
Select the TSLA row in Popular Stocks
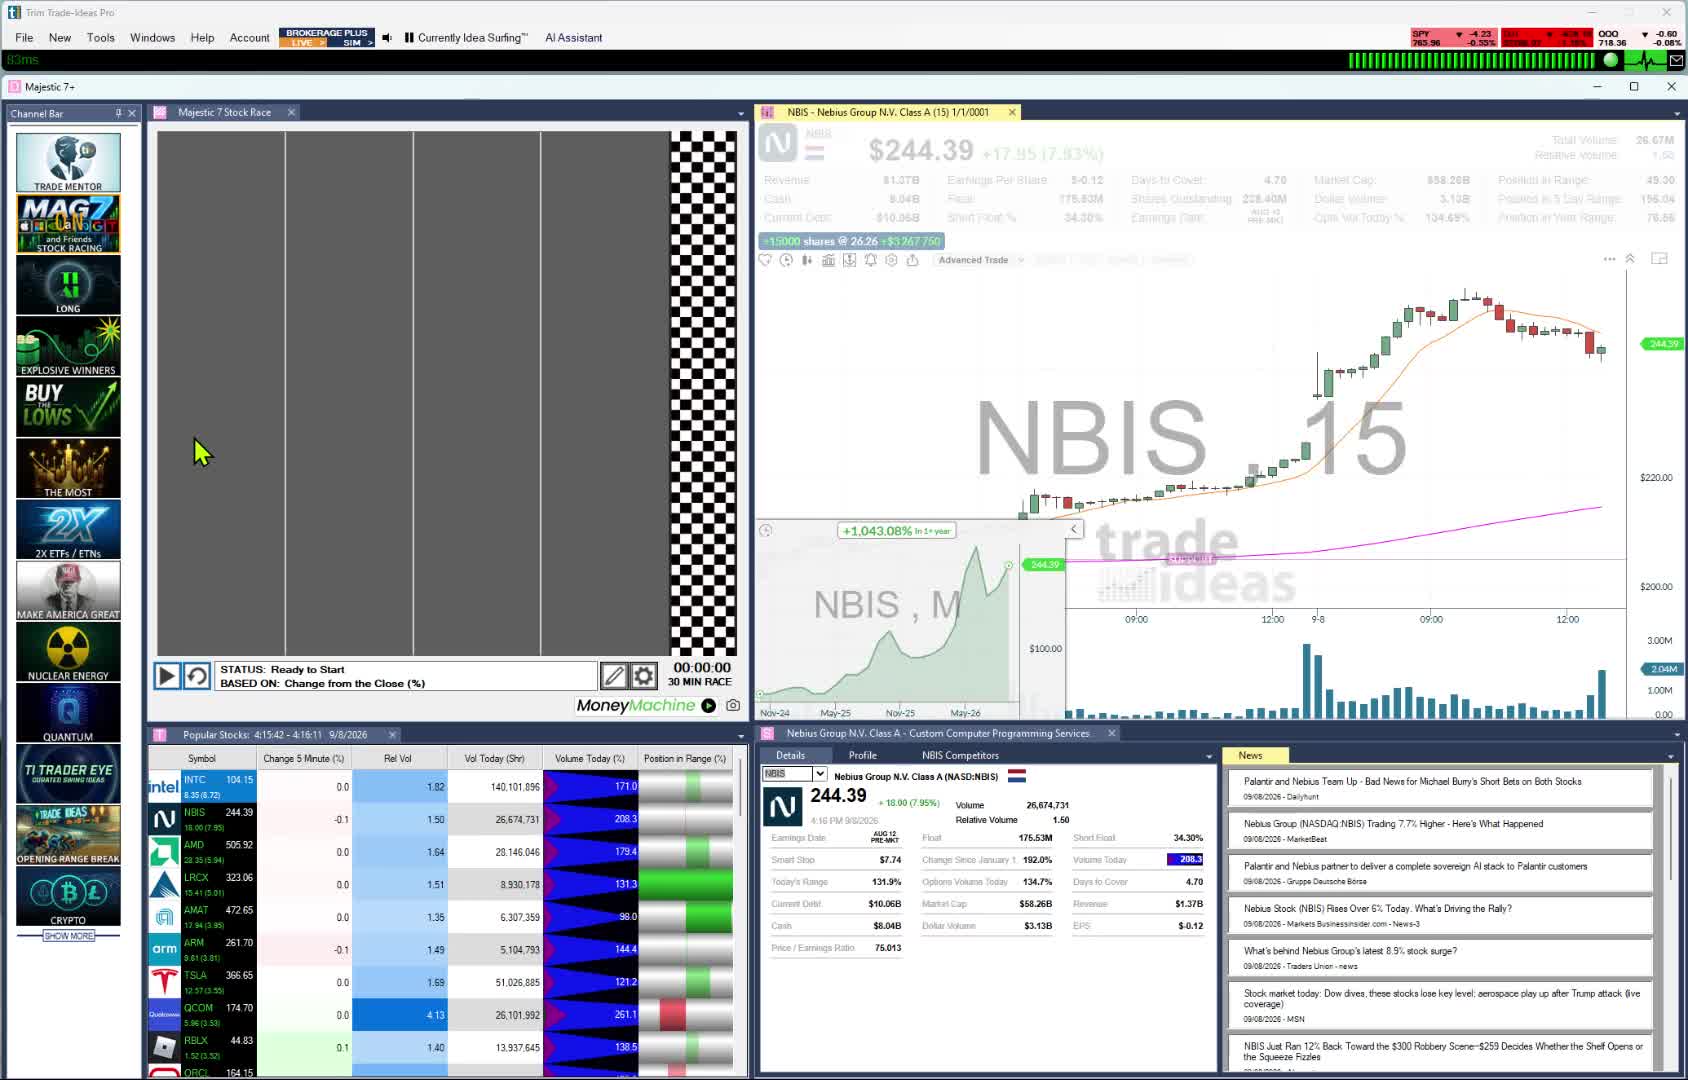click(440, 982)
